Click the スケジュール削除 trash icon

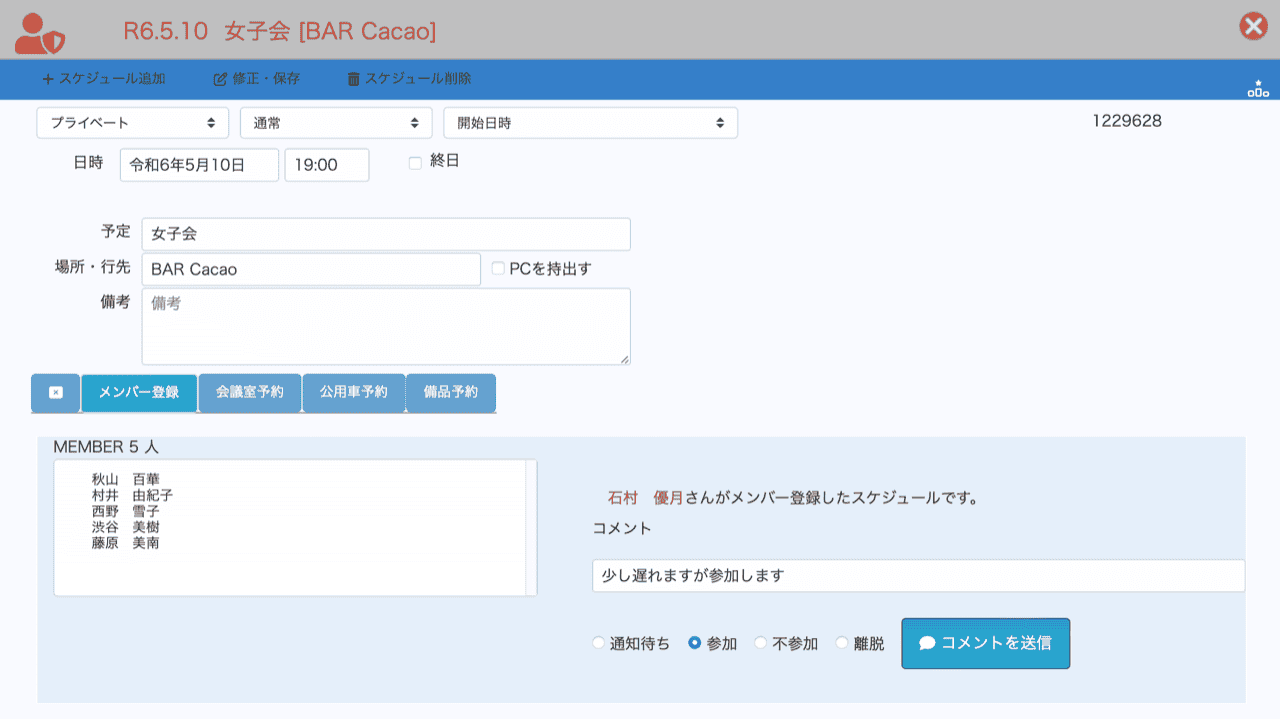(353, 79)
